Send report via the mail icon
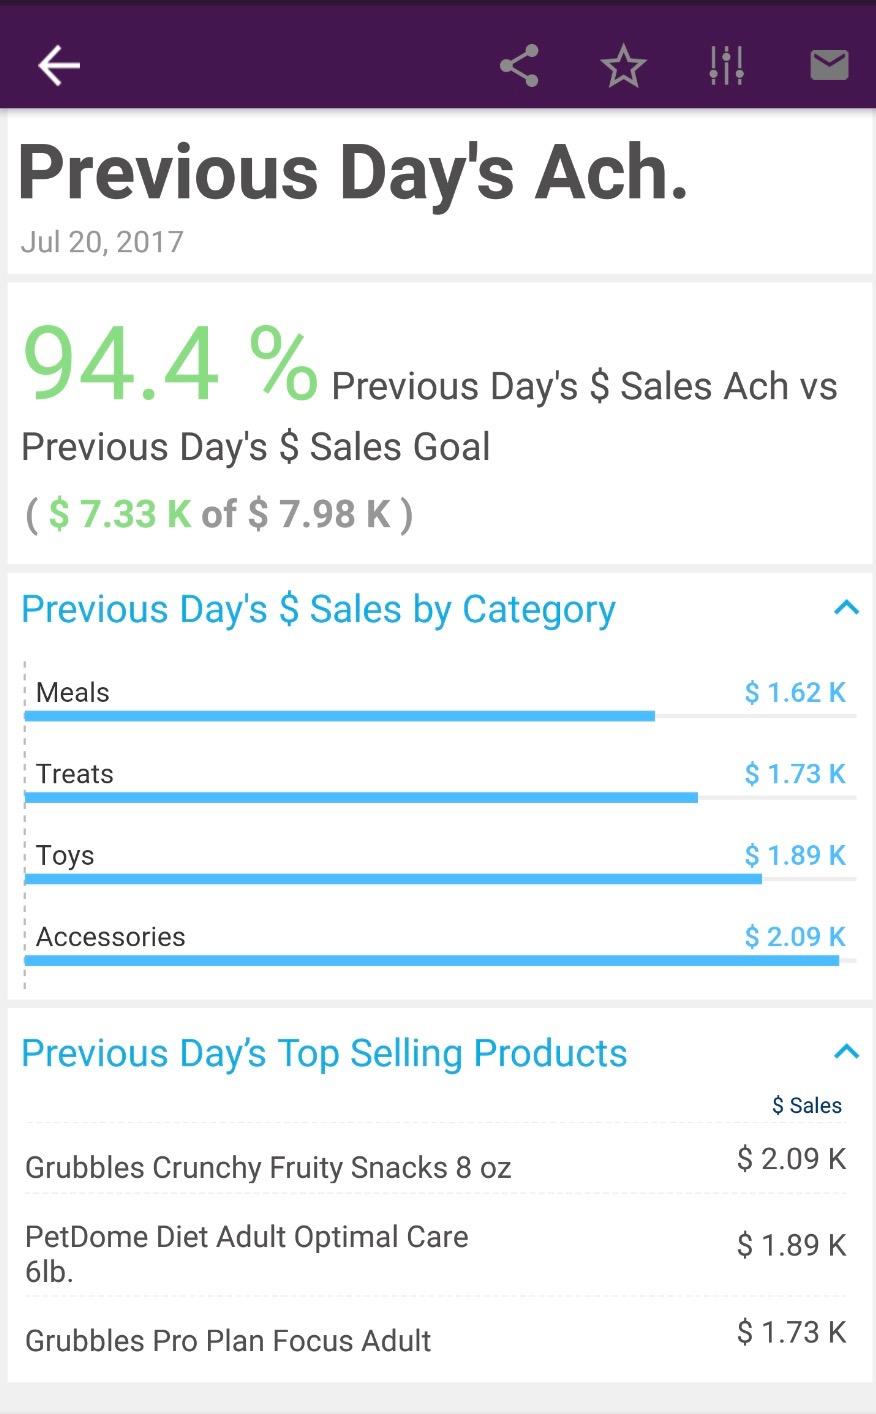 coord(829,66)
